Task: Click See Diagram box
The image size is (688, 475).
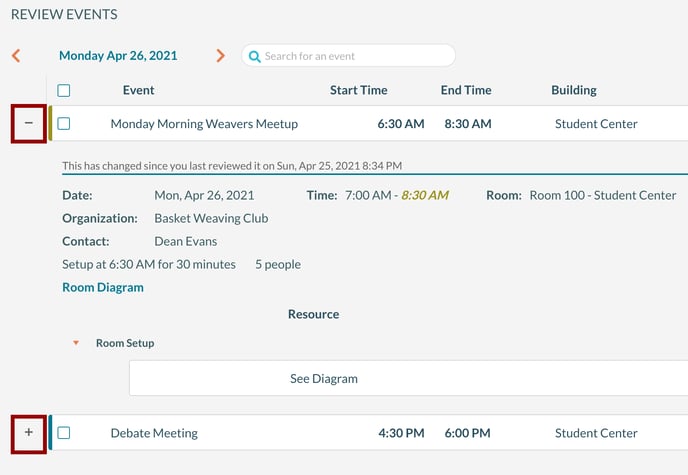Action: [x=408, y=378]
